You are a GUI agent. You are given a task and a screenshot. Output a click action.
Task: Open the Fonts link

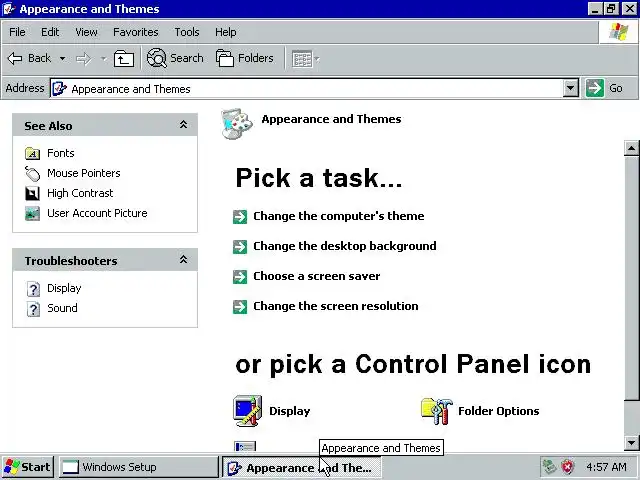coord(61,153)
